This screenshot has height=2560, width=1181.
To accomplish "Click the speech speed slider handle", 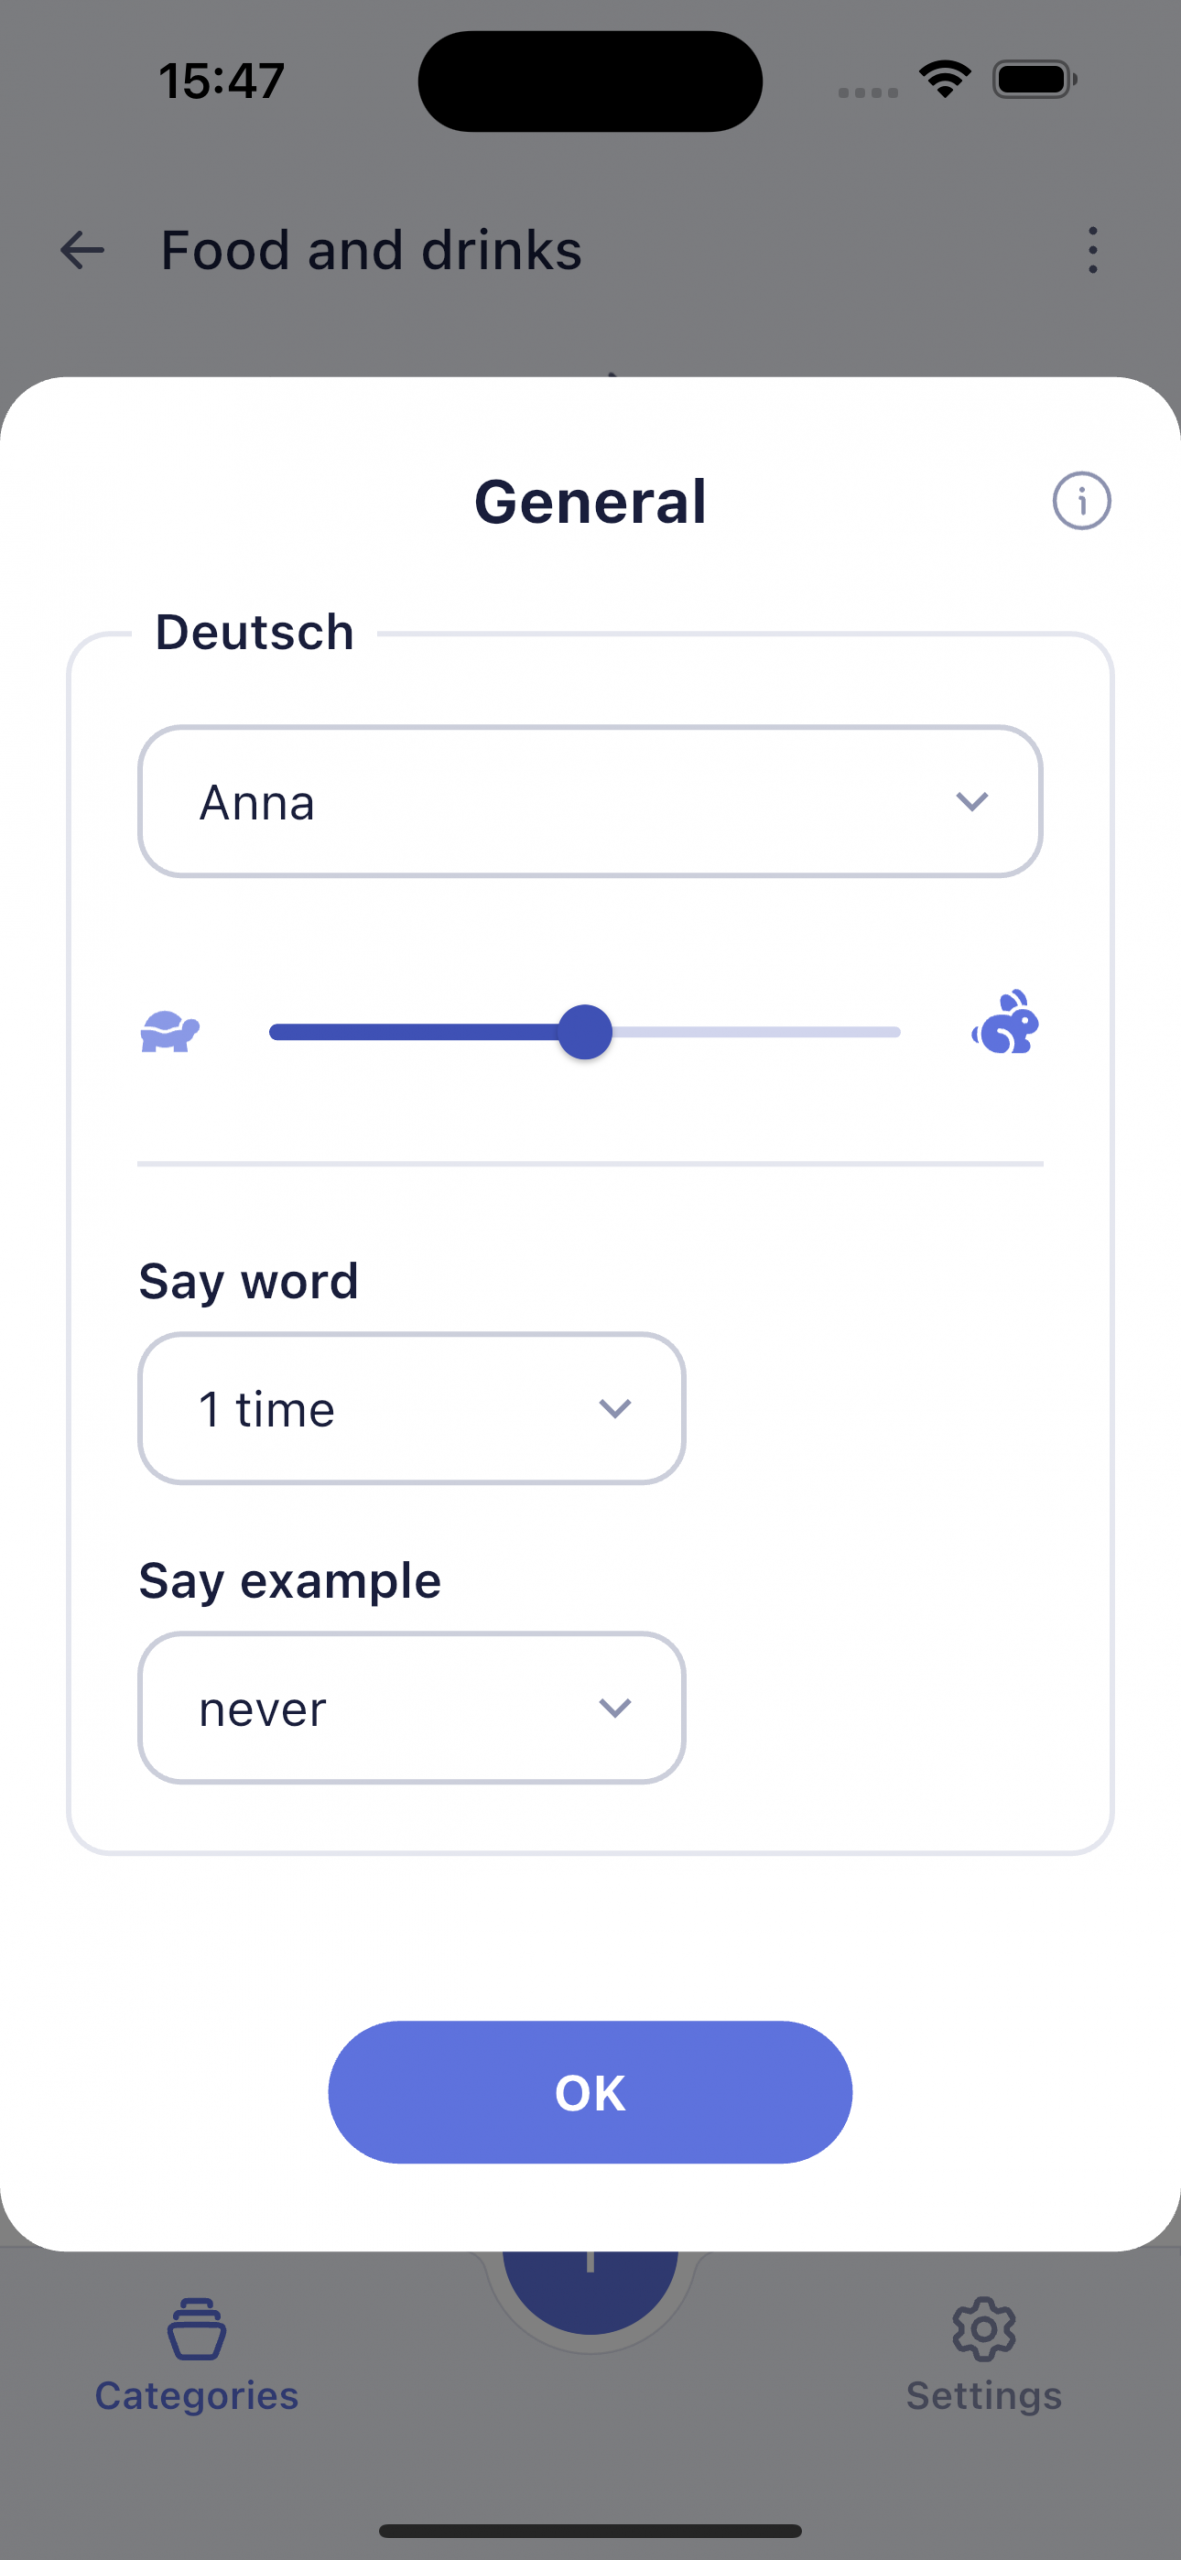I will [x=585, y=1032].
